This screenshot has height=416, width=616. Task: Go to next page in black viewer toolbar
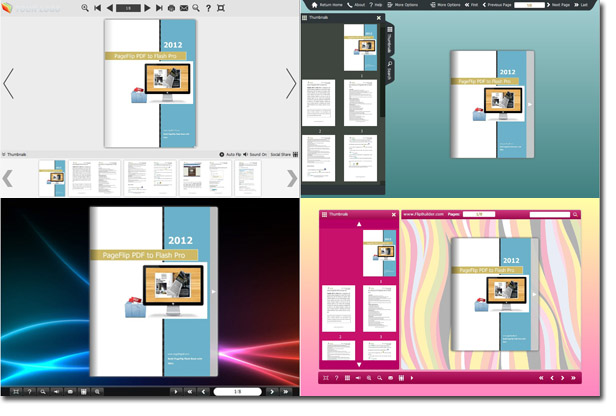(272, 391)
